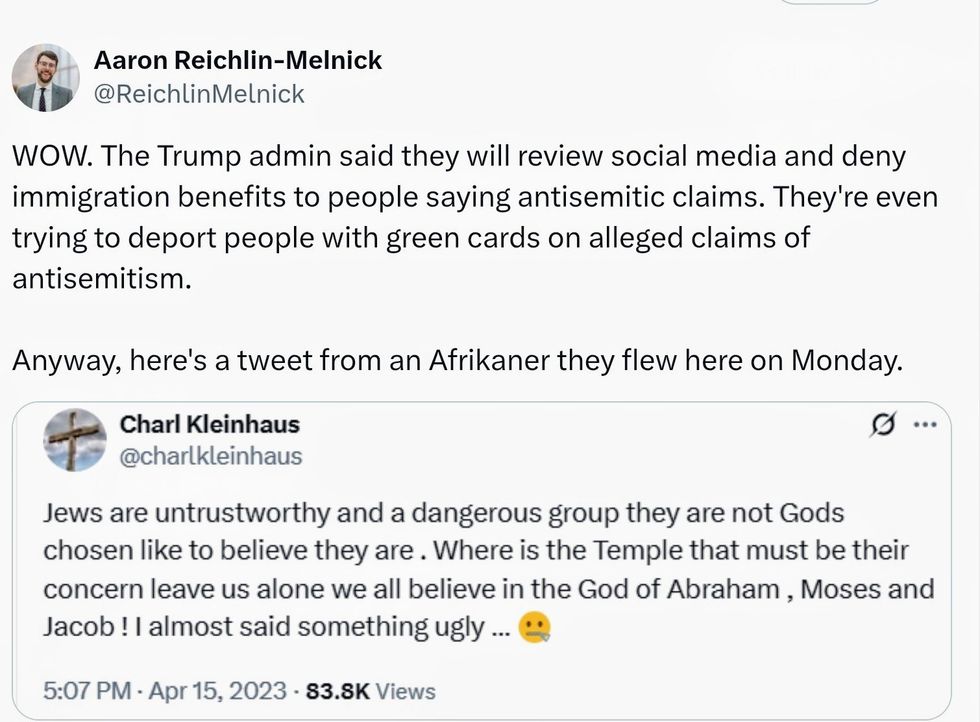
Task: Open the Aaron Reichlin-Melnick display name link
Action: point(237,60)
